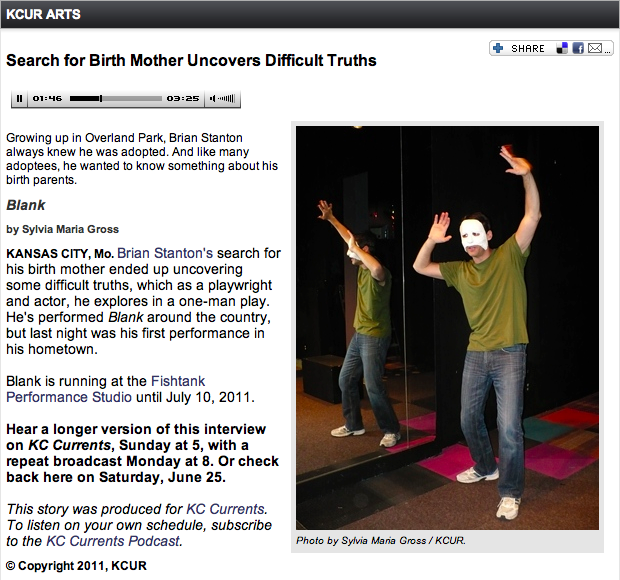The image size is (620, 580).
Task: Seek within the audio progress bar
Action: [116, 98]
